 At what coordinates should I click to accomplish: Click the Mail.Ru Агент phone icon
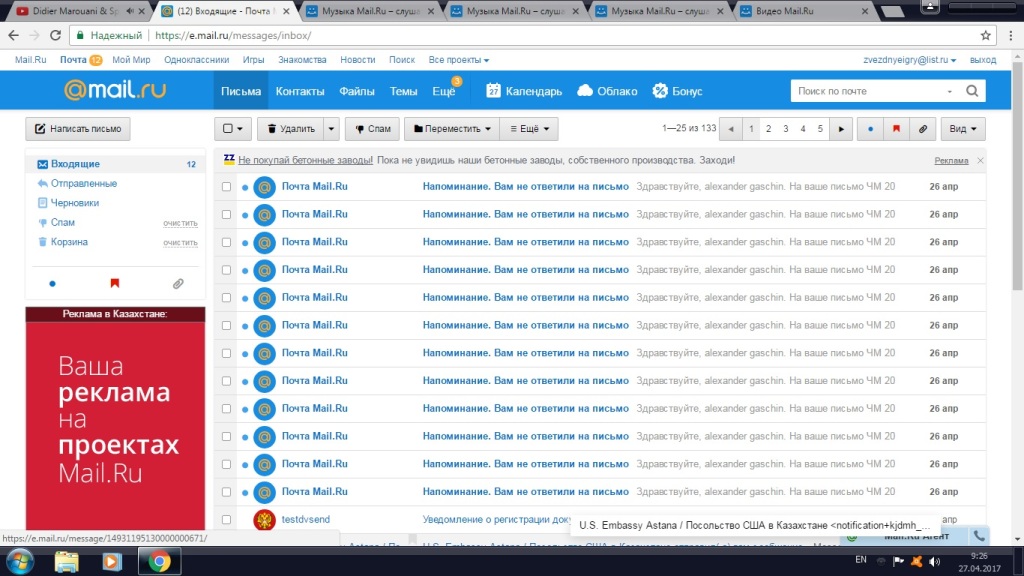point(979,536)
